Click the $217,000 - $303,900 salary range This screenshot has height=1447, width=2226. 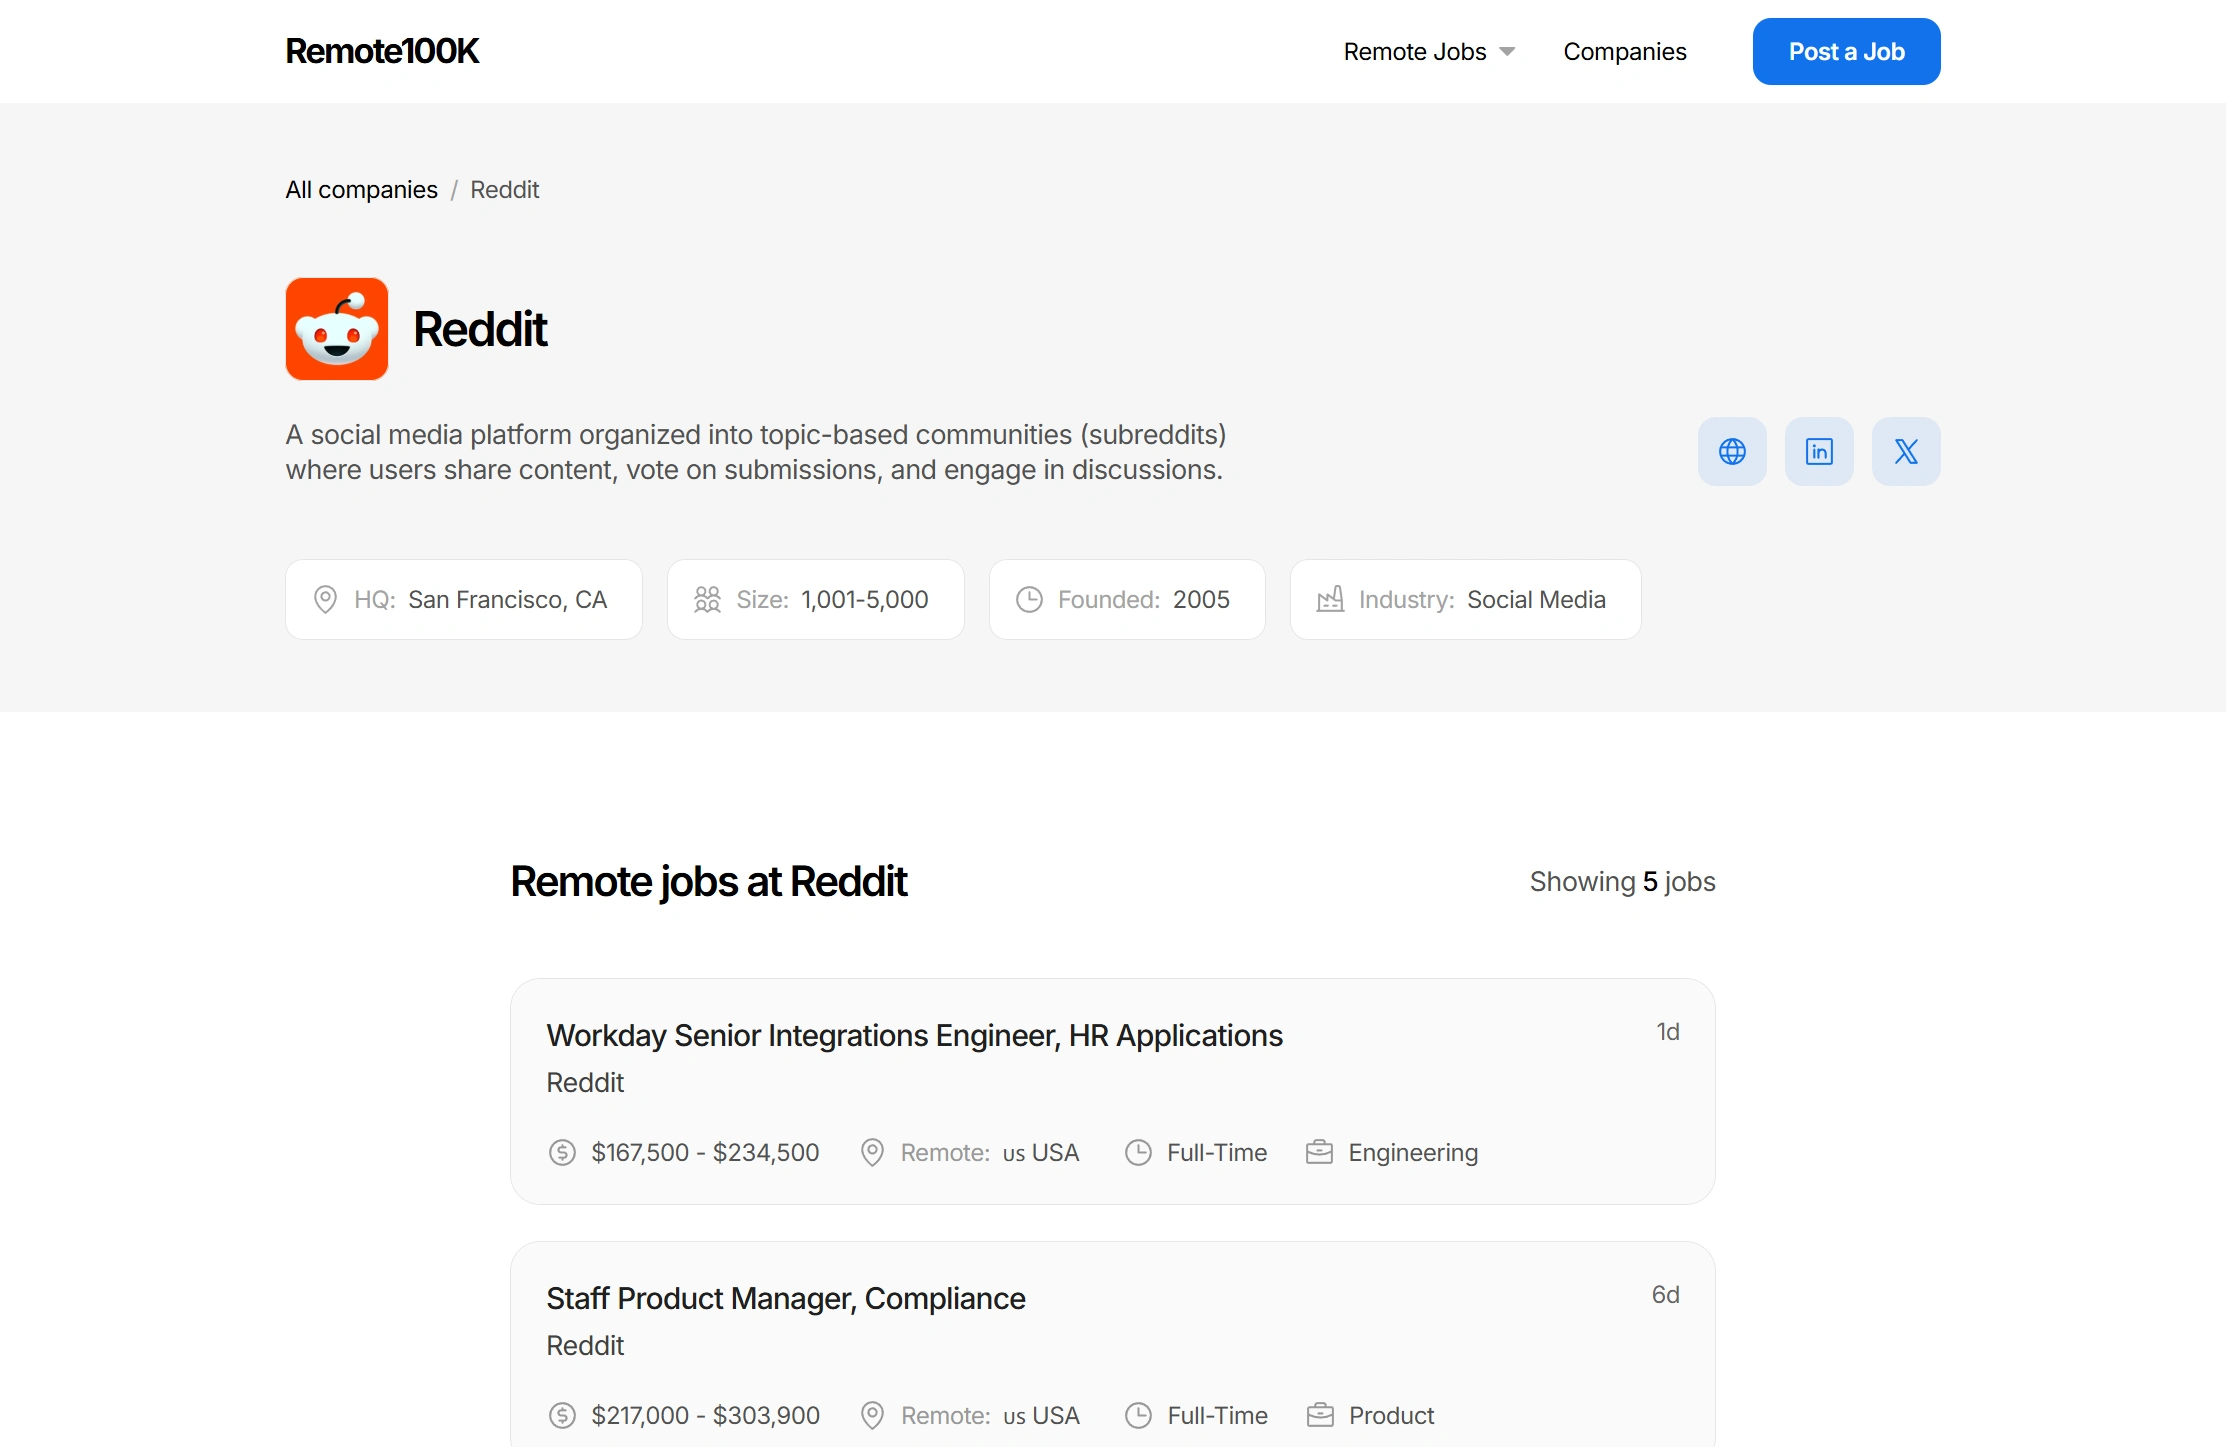click(705, 1415)
